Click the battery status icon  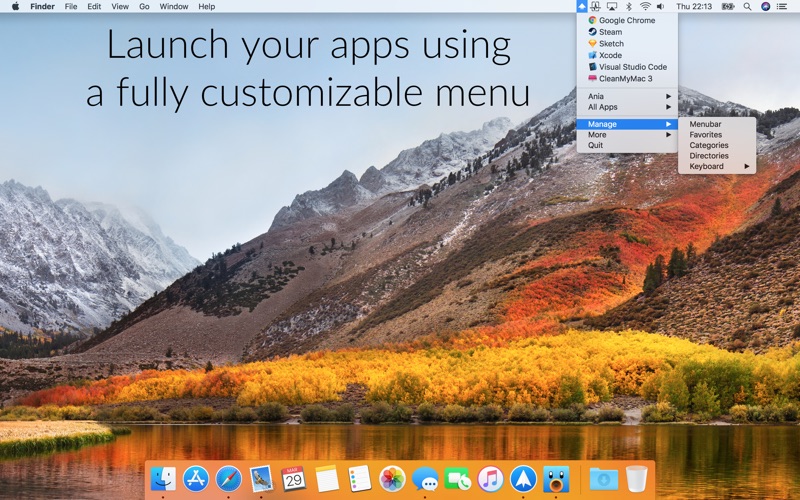[x=728, y=6]
